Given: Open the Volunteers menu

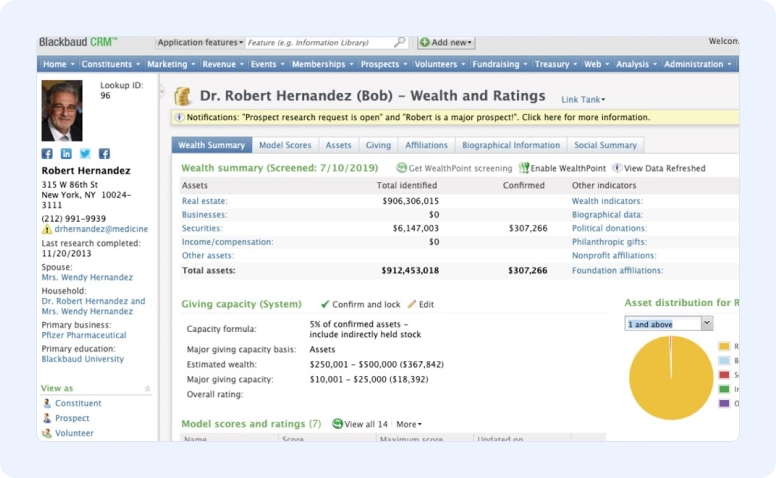Looking at the screenshot, I should click(x=440, y=64).
